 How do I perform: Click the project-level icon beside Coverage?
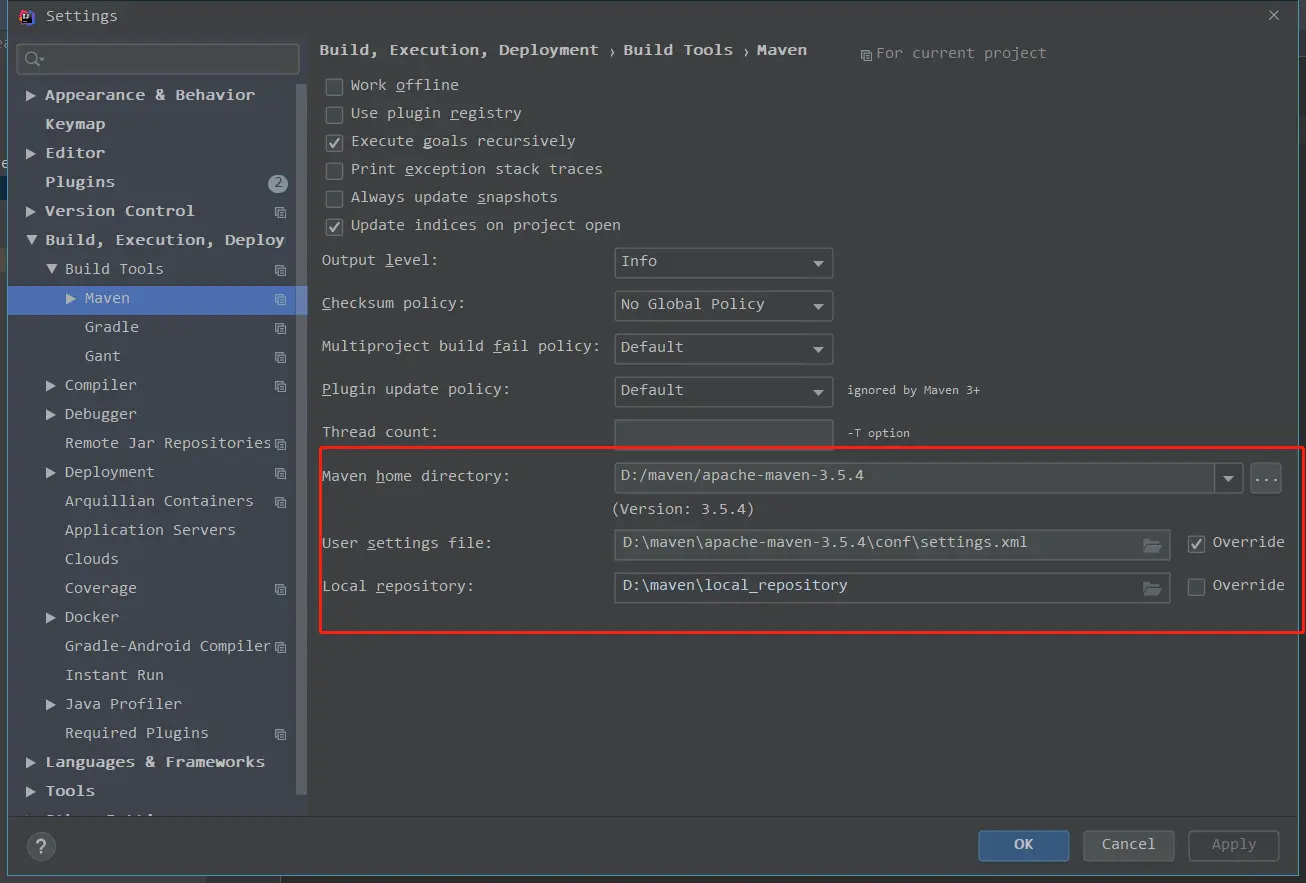[280, 589]
